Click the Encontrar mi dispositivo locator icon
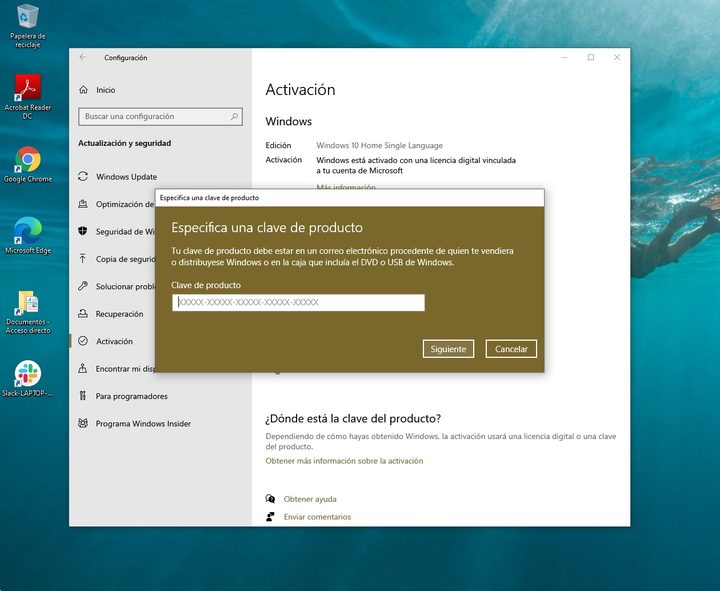Viewport: 720px width, 591px height. click(x=83, y=368)
